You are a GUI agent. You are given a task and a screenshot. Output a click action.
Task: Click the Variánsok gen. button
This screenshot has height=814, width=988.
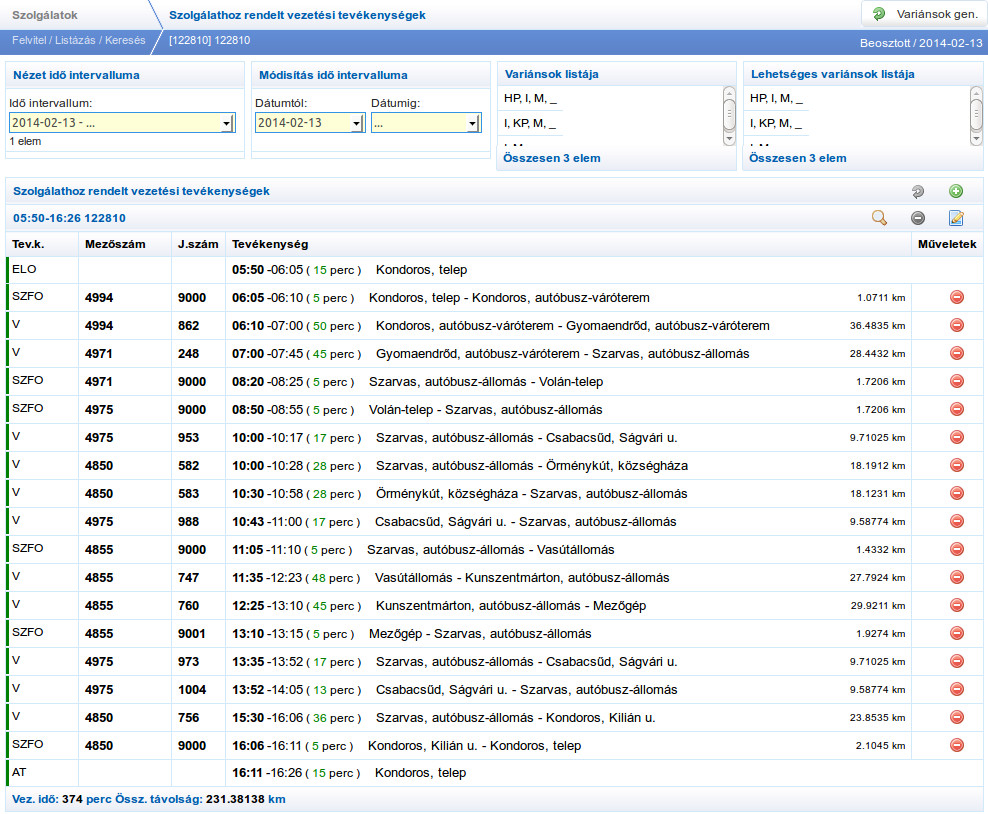[923, 14]
